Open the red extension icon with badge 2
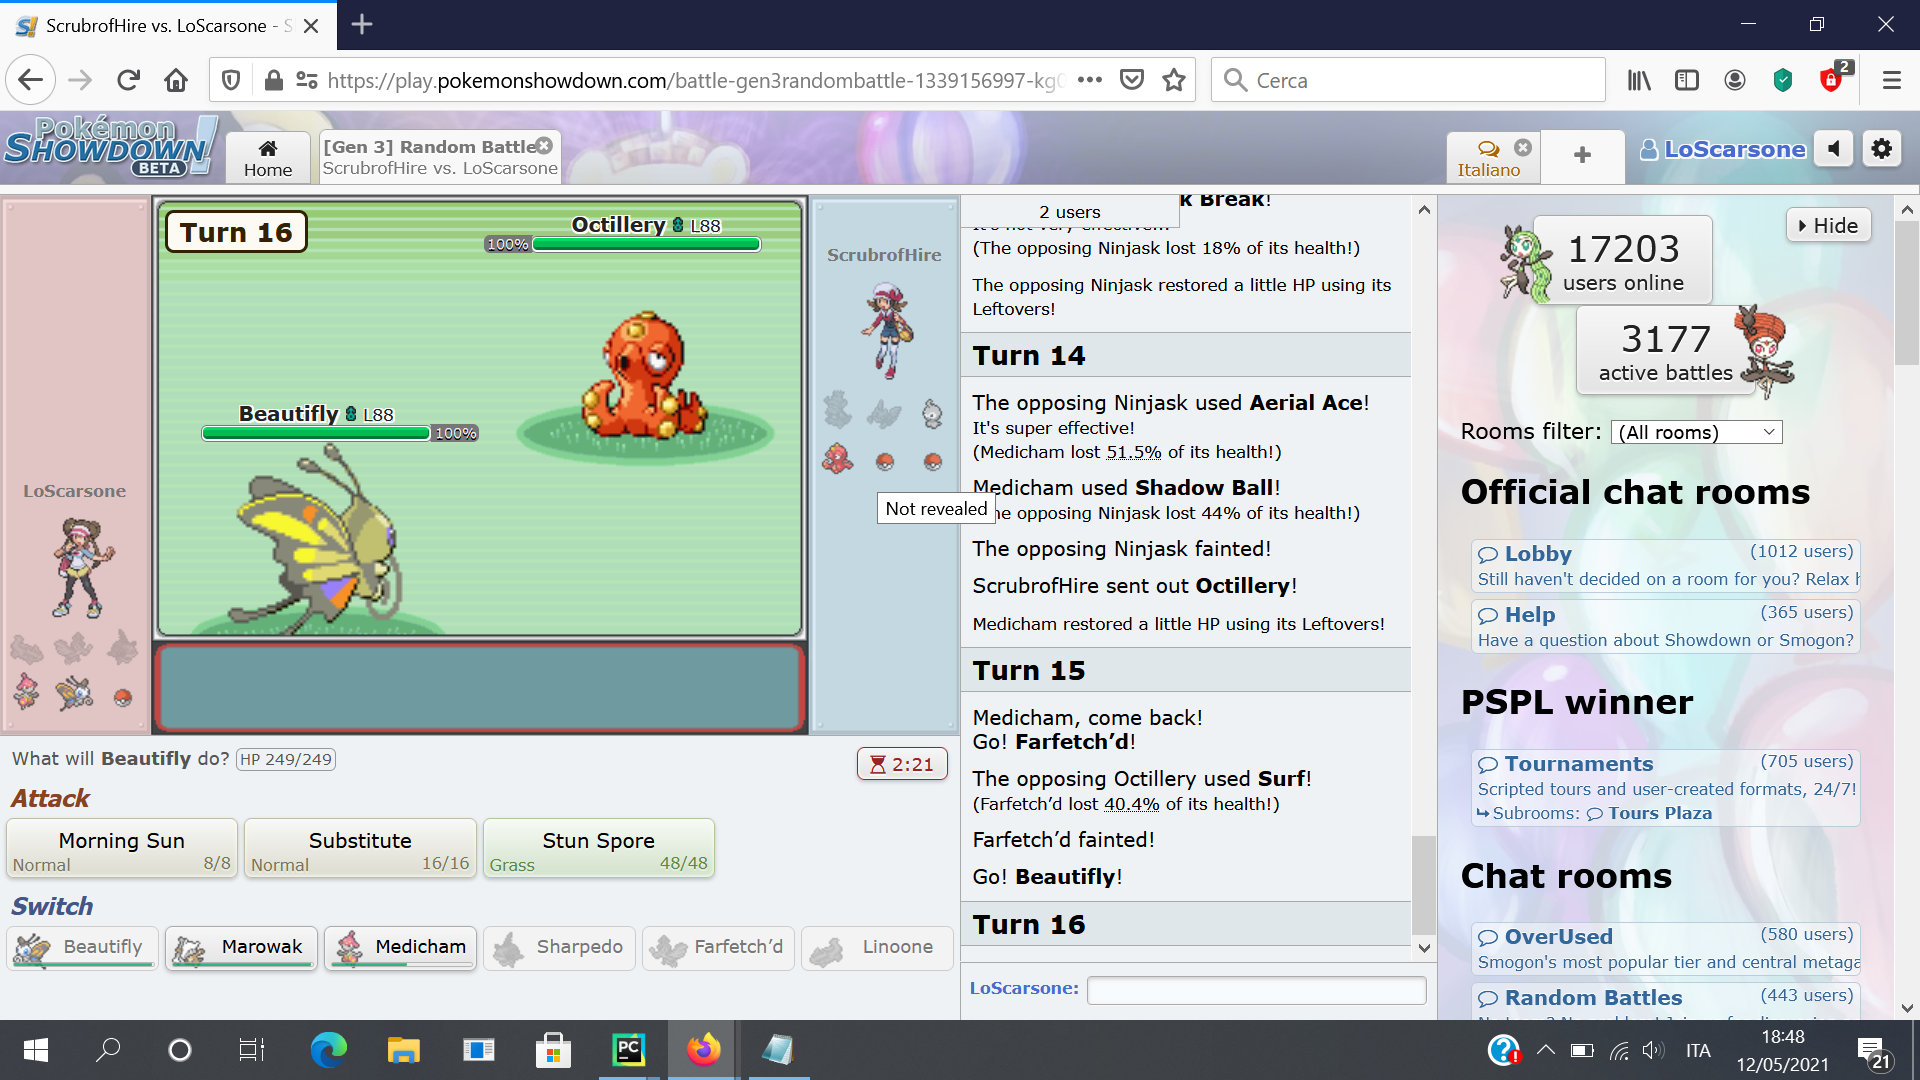Viewport: 1920px width, 1080px height. (1833, 78)
